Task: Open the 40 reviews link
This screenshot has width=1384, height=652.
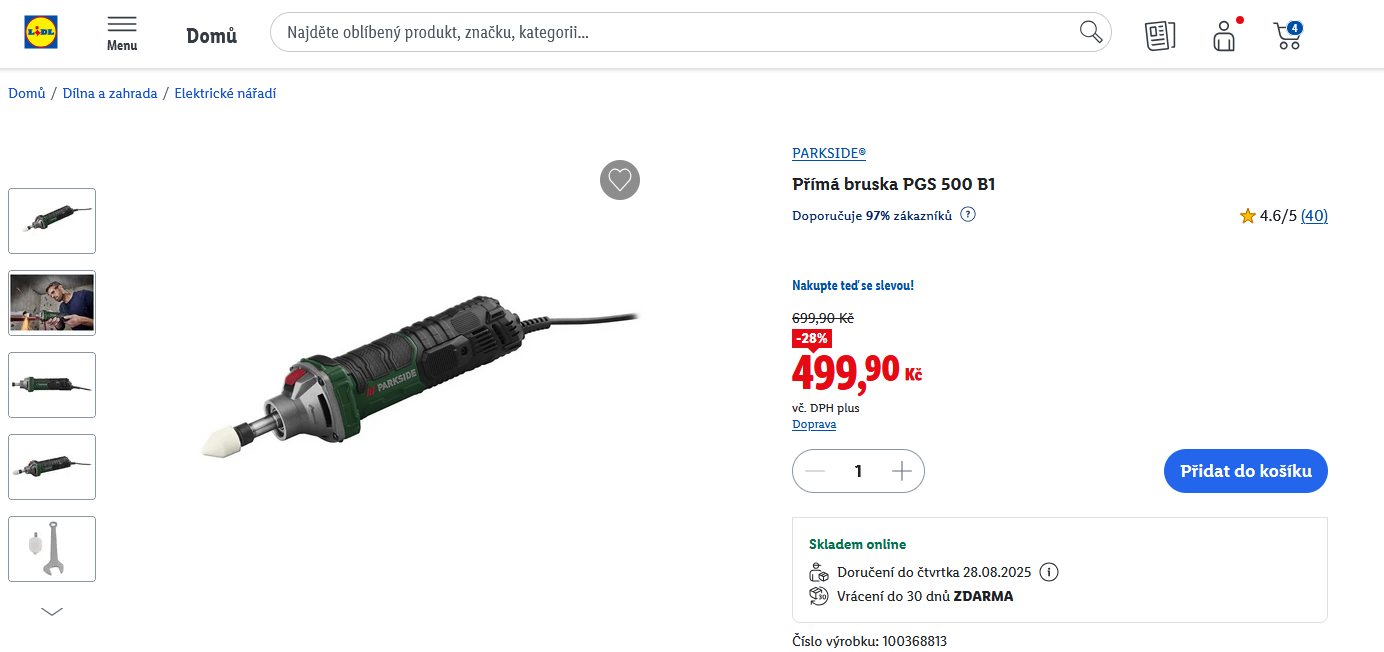Action: click(1314, 215)
